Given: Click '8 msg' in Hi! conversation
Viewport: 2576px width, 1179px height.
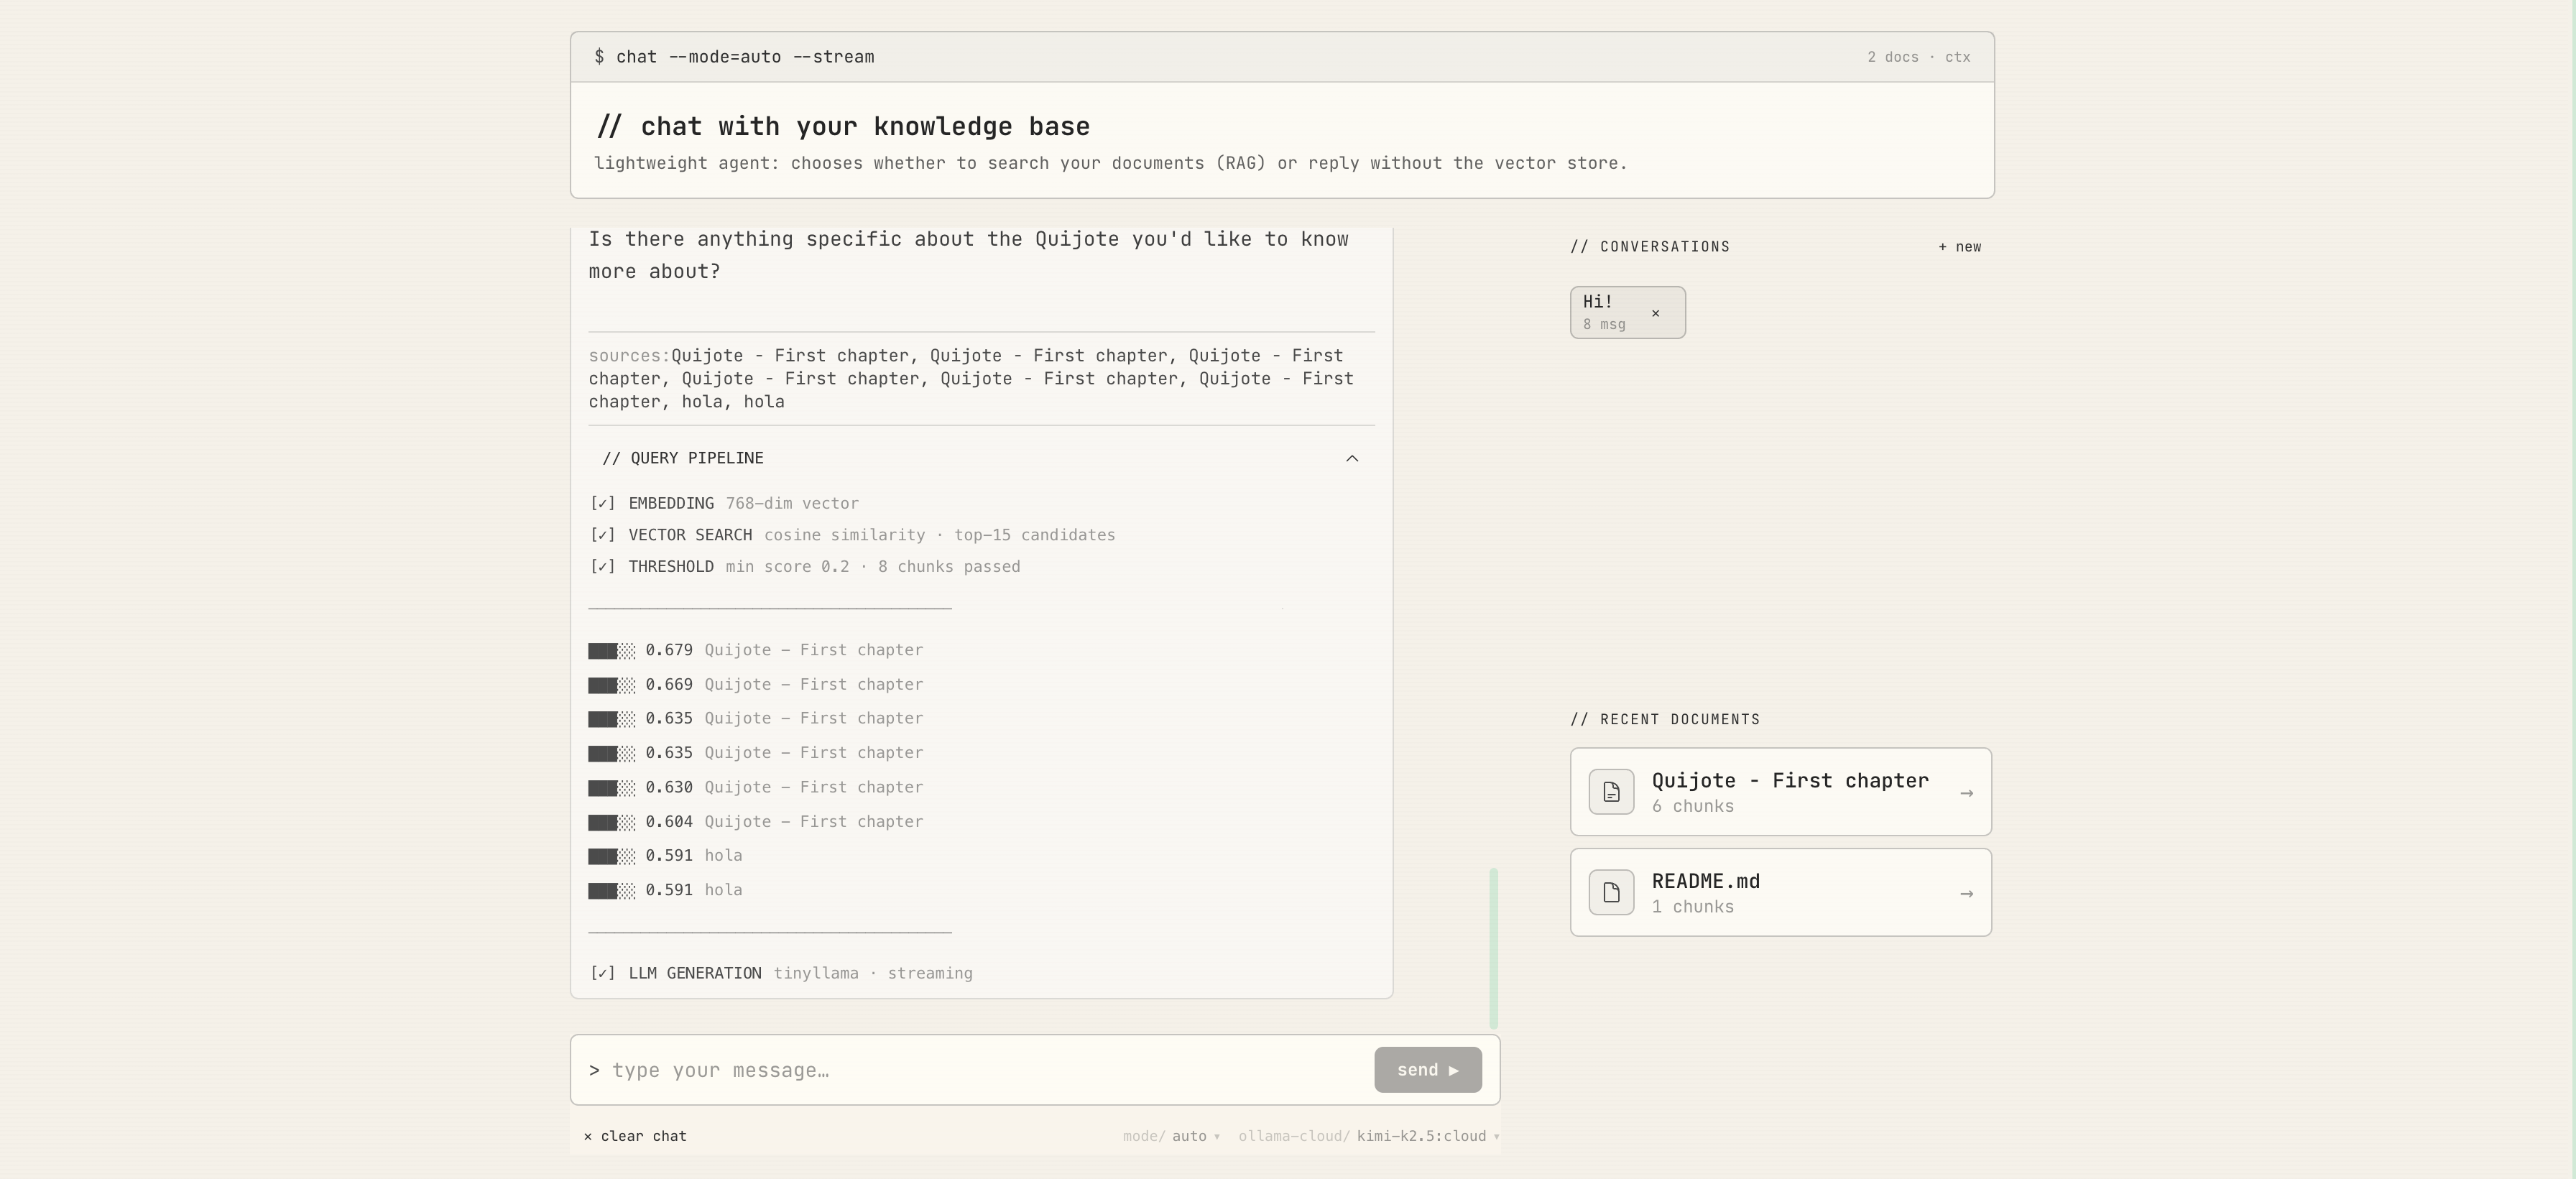Looking at the screenshot, I should [x=1604, y=325].
